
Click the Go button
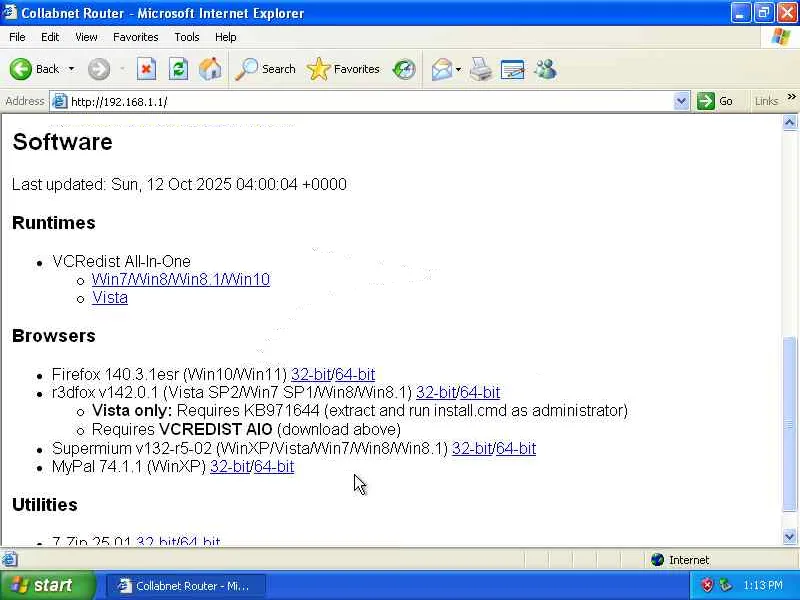(715, 101)
